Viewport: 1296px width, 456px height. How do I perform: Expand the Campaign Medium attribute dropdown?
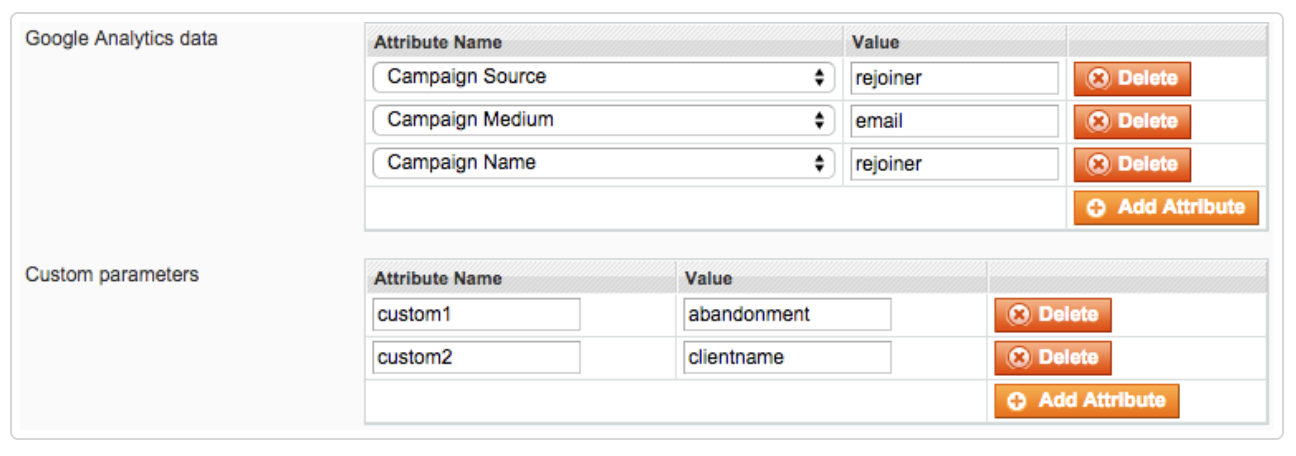pyautogui.click(x=603, y=120)
